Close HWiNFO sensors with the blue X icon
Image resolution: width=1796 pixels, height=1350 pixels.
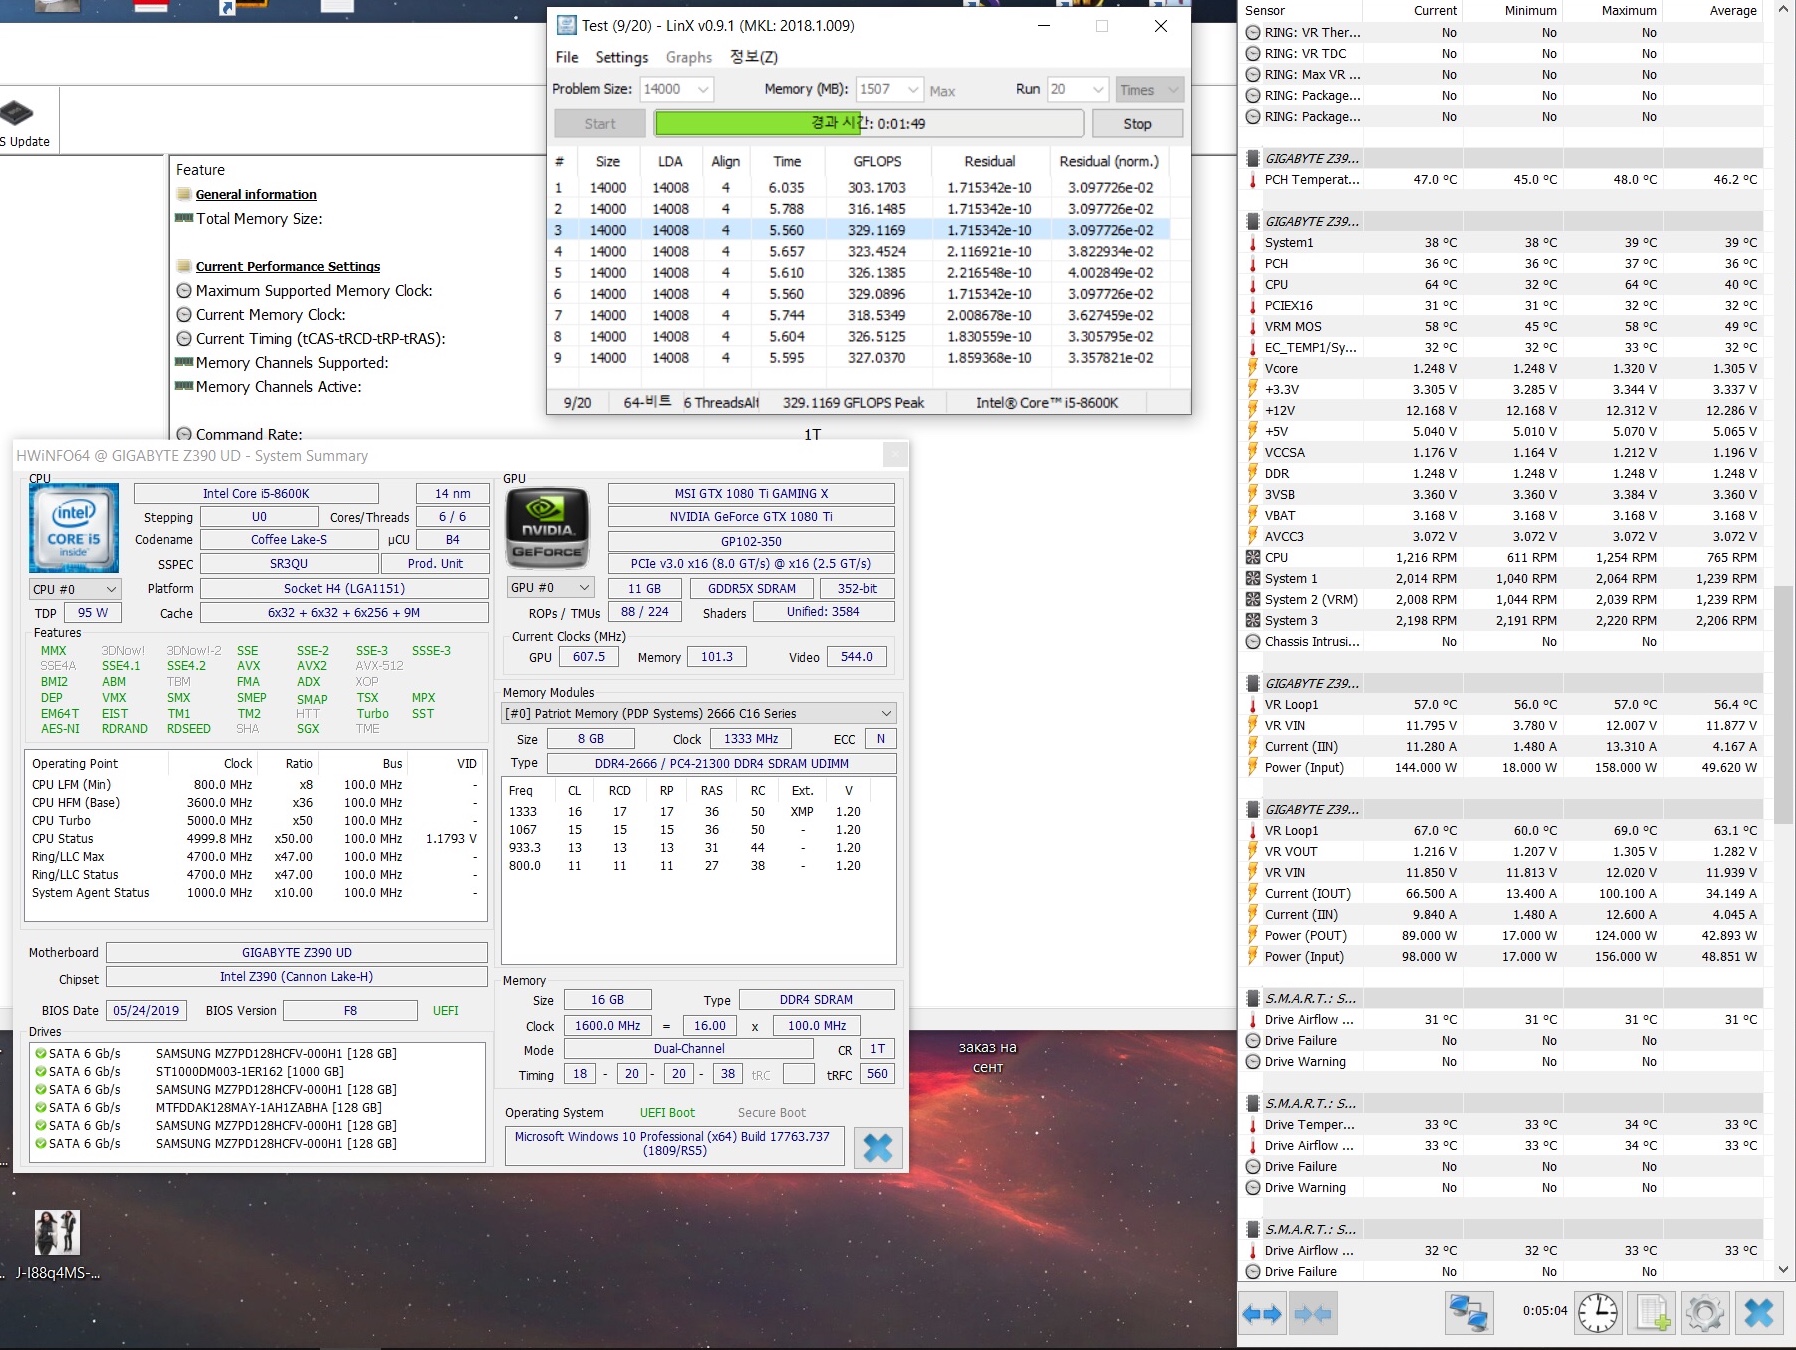tap(1758, 1313)
